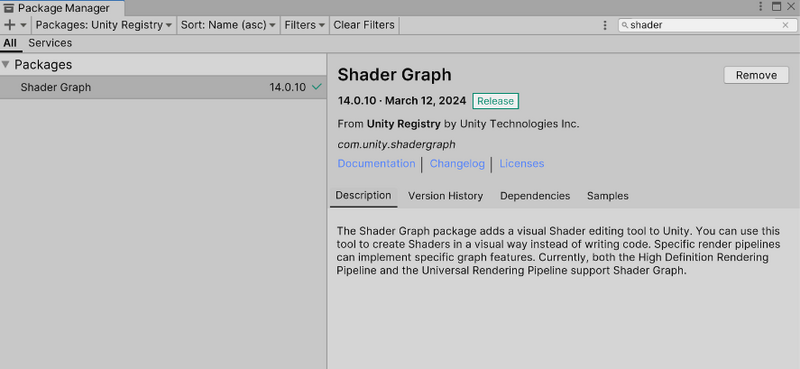The width and height of the screenshot is (800, 369).
Task: Click the green installed checkmark icon
Action: coord(317,87)
